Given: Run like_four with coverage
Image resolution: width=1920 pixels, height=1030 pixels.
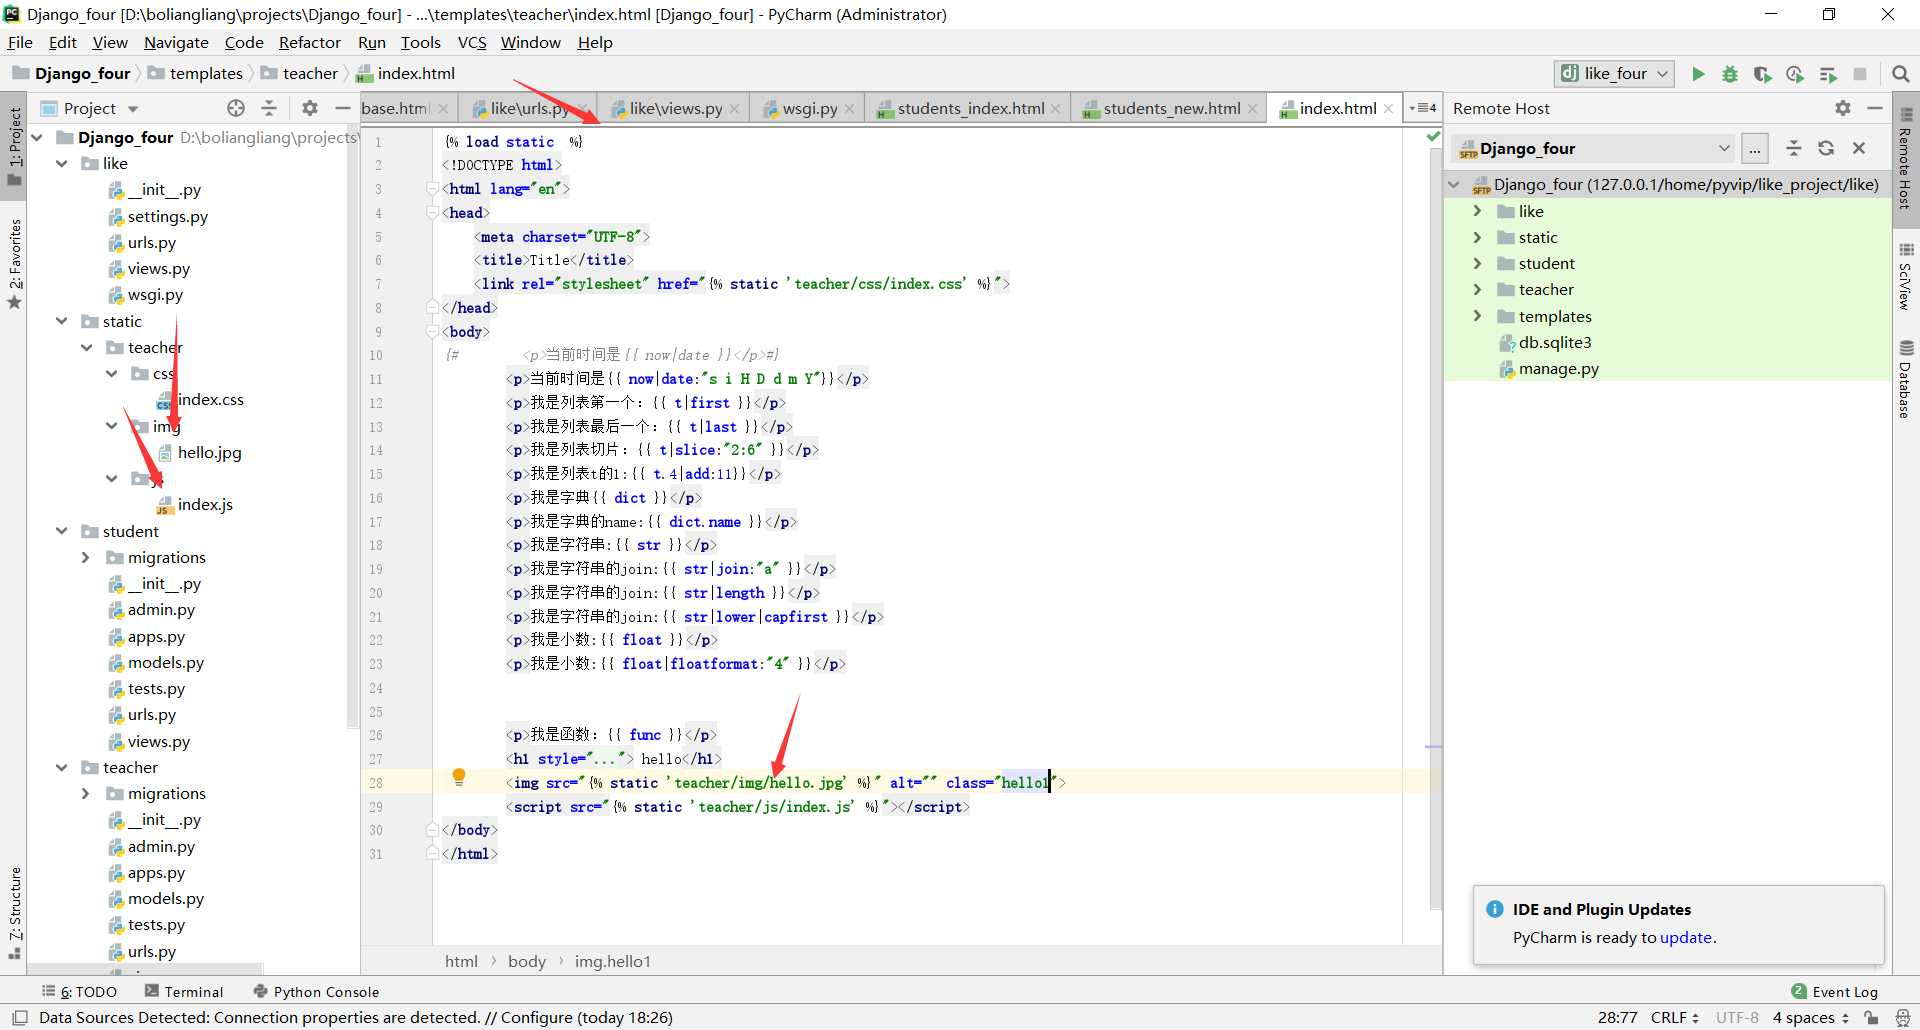Looking at the screenshot, I should coord(1762,74).
